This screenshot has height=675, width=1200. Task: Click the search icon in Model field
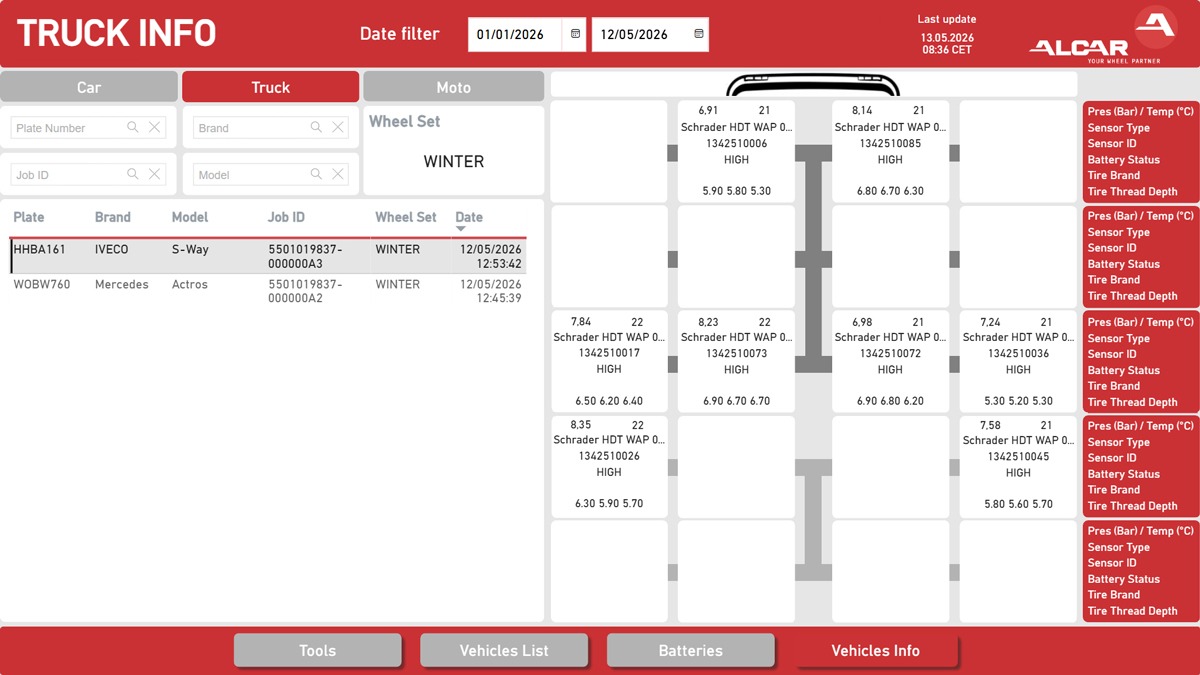[x=316, y=174]
